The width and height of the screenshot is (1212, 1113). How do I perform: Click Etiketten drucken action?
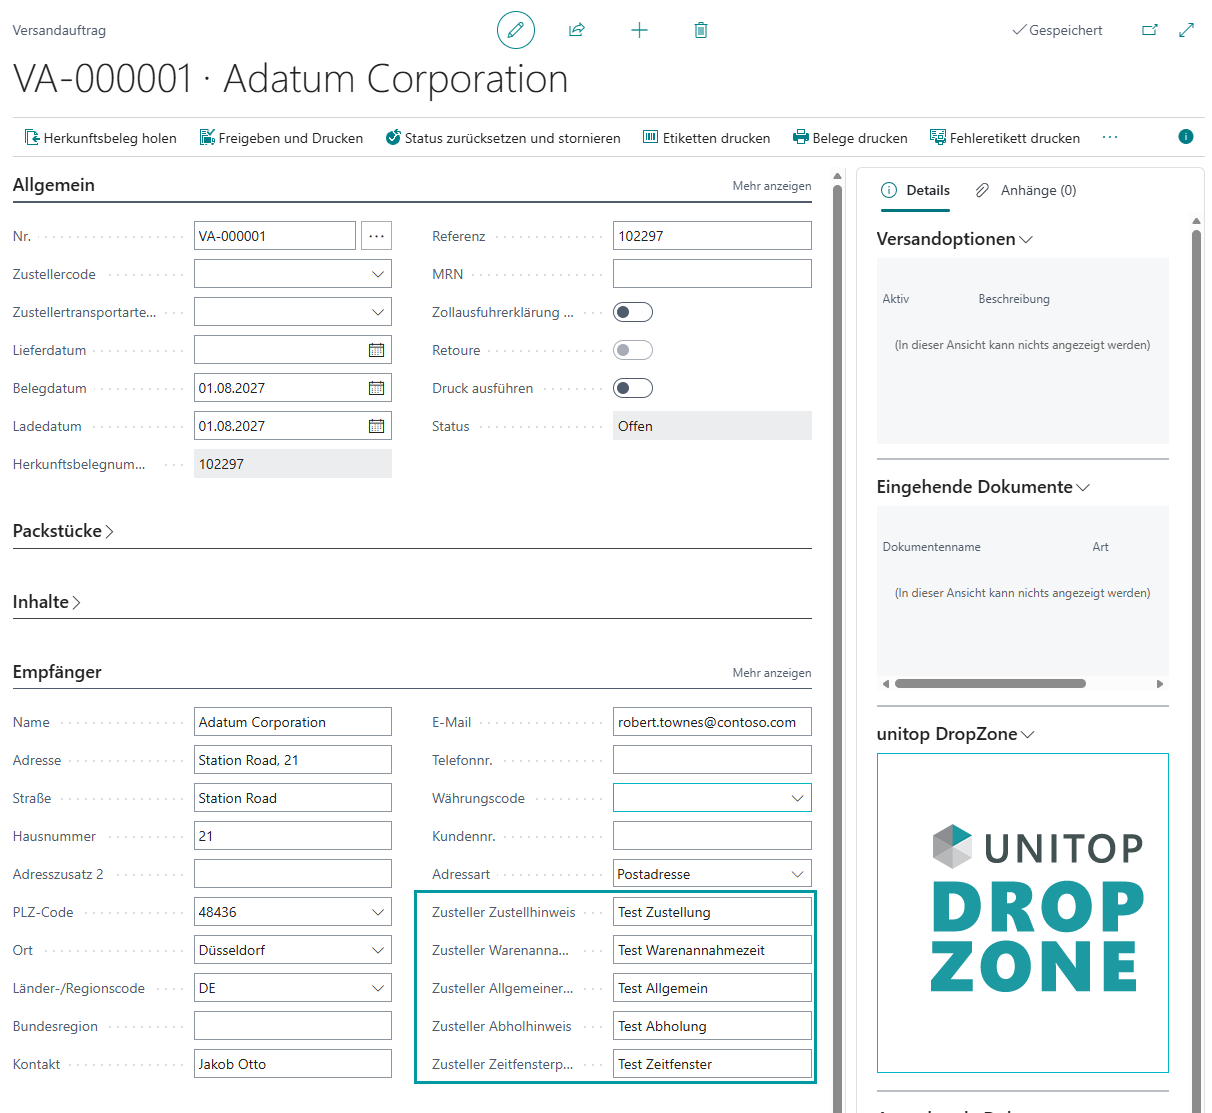tap(706, 138)
